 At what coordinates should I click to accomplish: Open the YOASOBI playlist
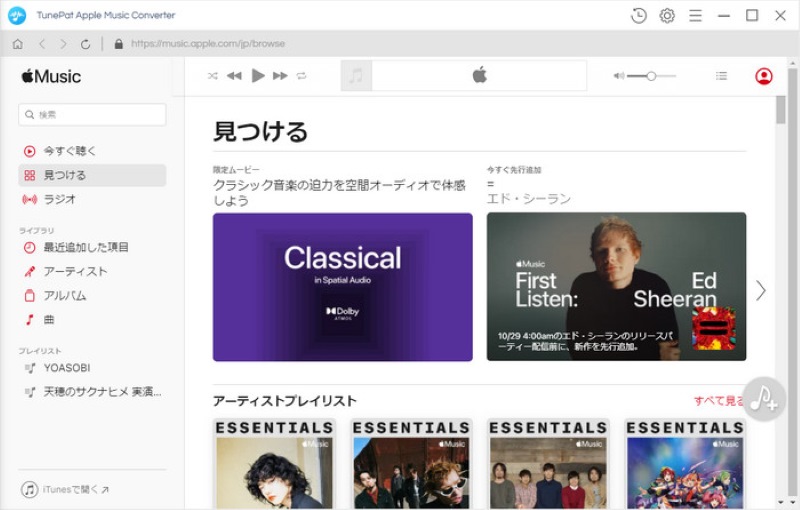pos(92,368)
